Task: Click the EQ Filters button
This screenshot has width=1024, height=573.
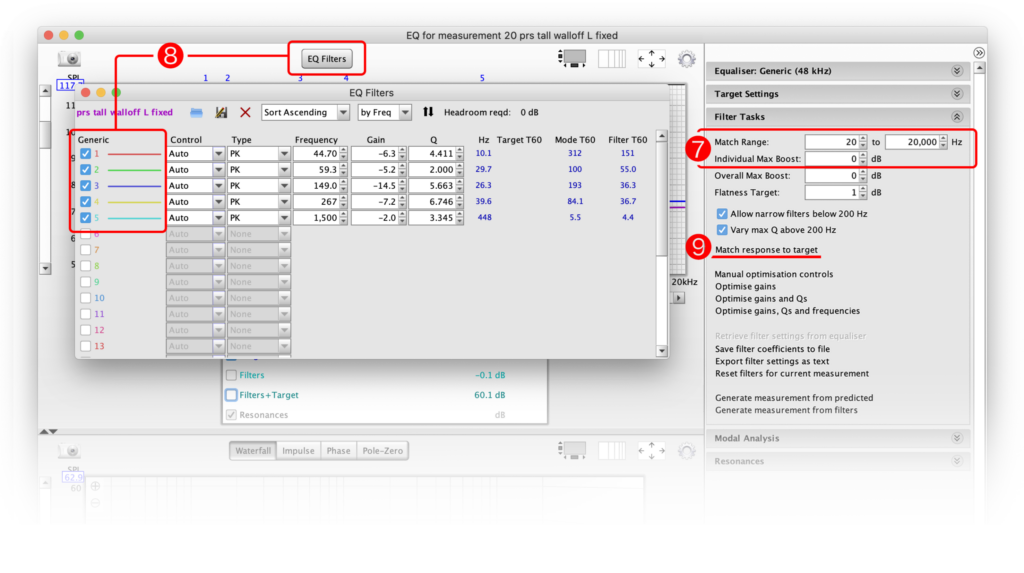Action: (x=326, y=59)
